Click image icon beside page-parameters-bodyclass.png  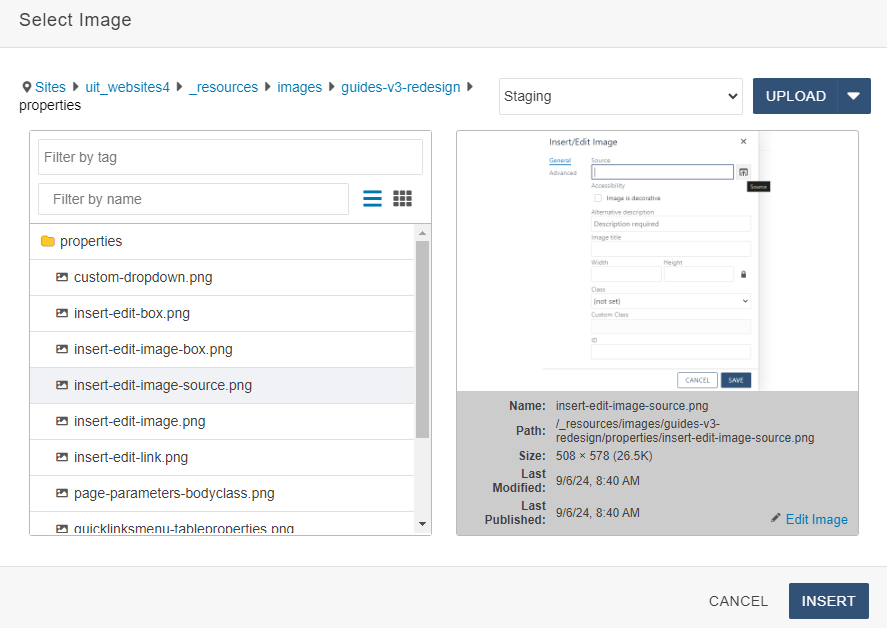[62, 493]
